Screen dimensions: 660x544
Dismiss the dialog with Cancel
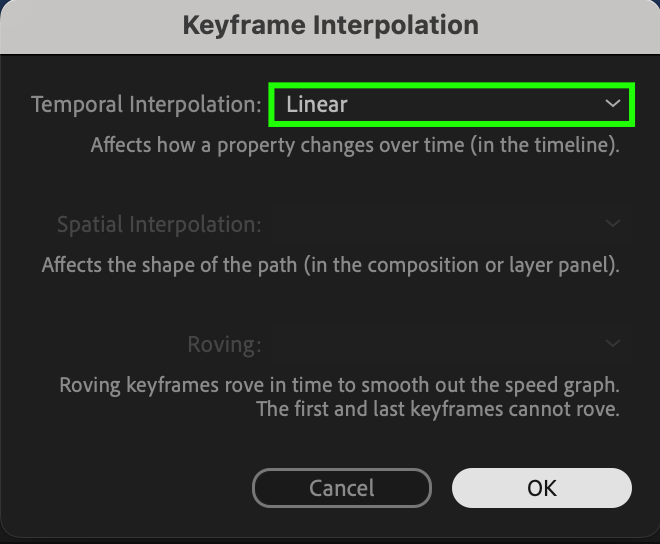coord(341,488)
